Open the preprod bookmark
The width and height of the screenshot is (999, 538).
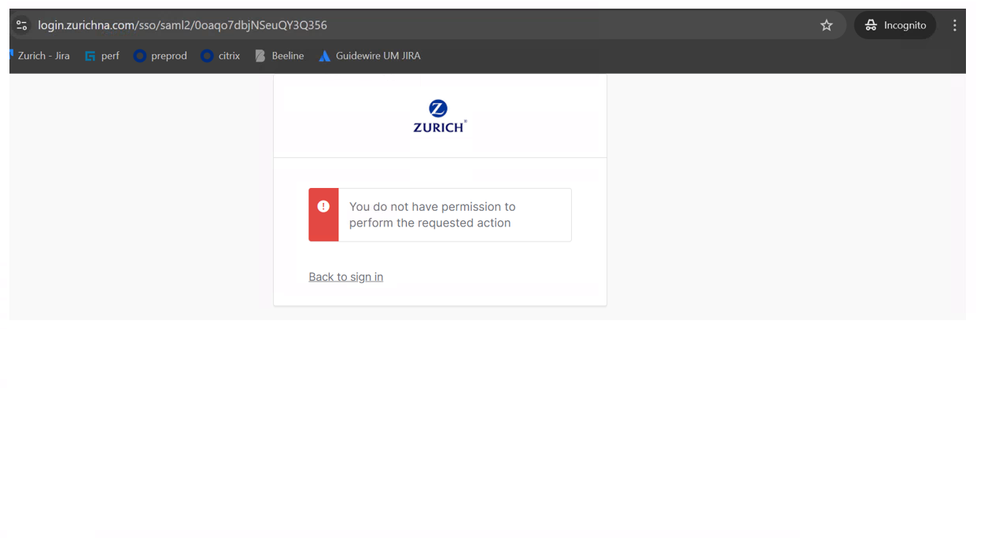160,56
